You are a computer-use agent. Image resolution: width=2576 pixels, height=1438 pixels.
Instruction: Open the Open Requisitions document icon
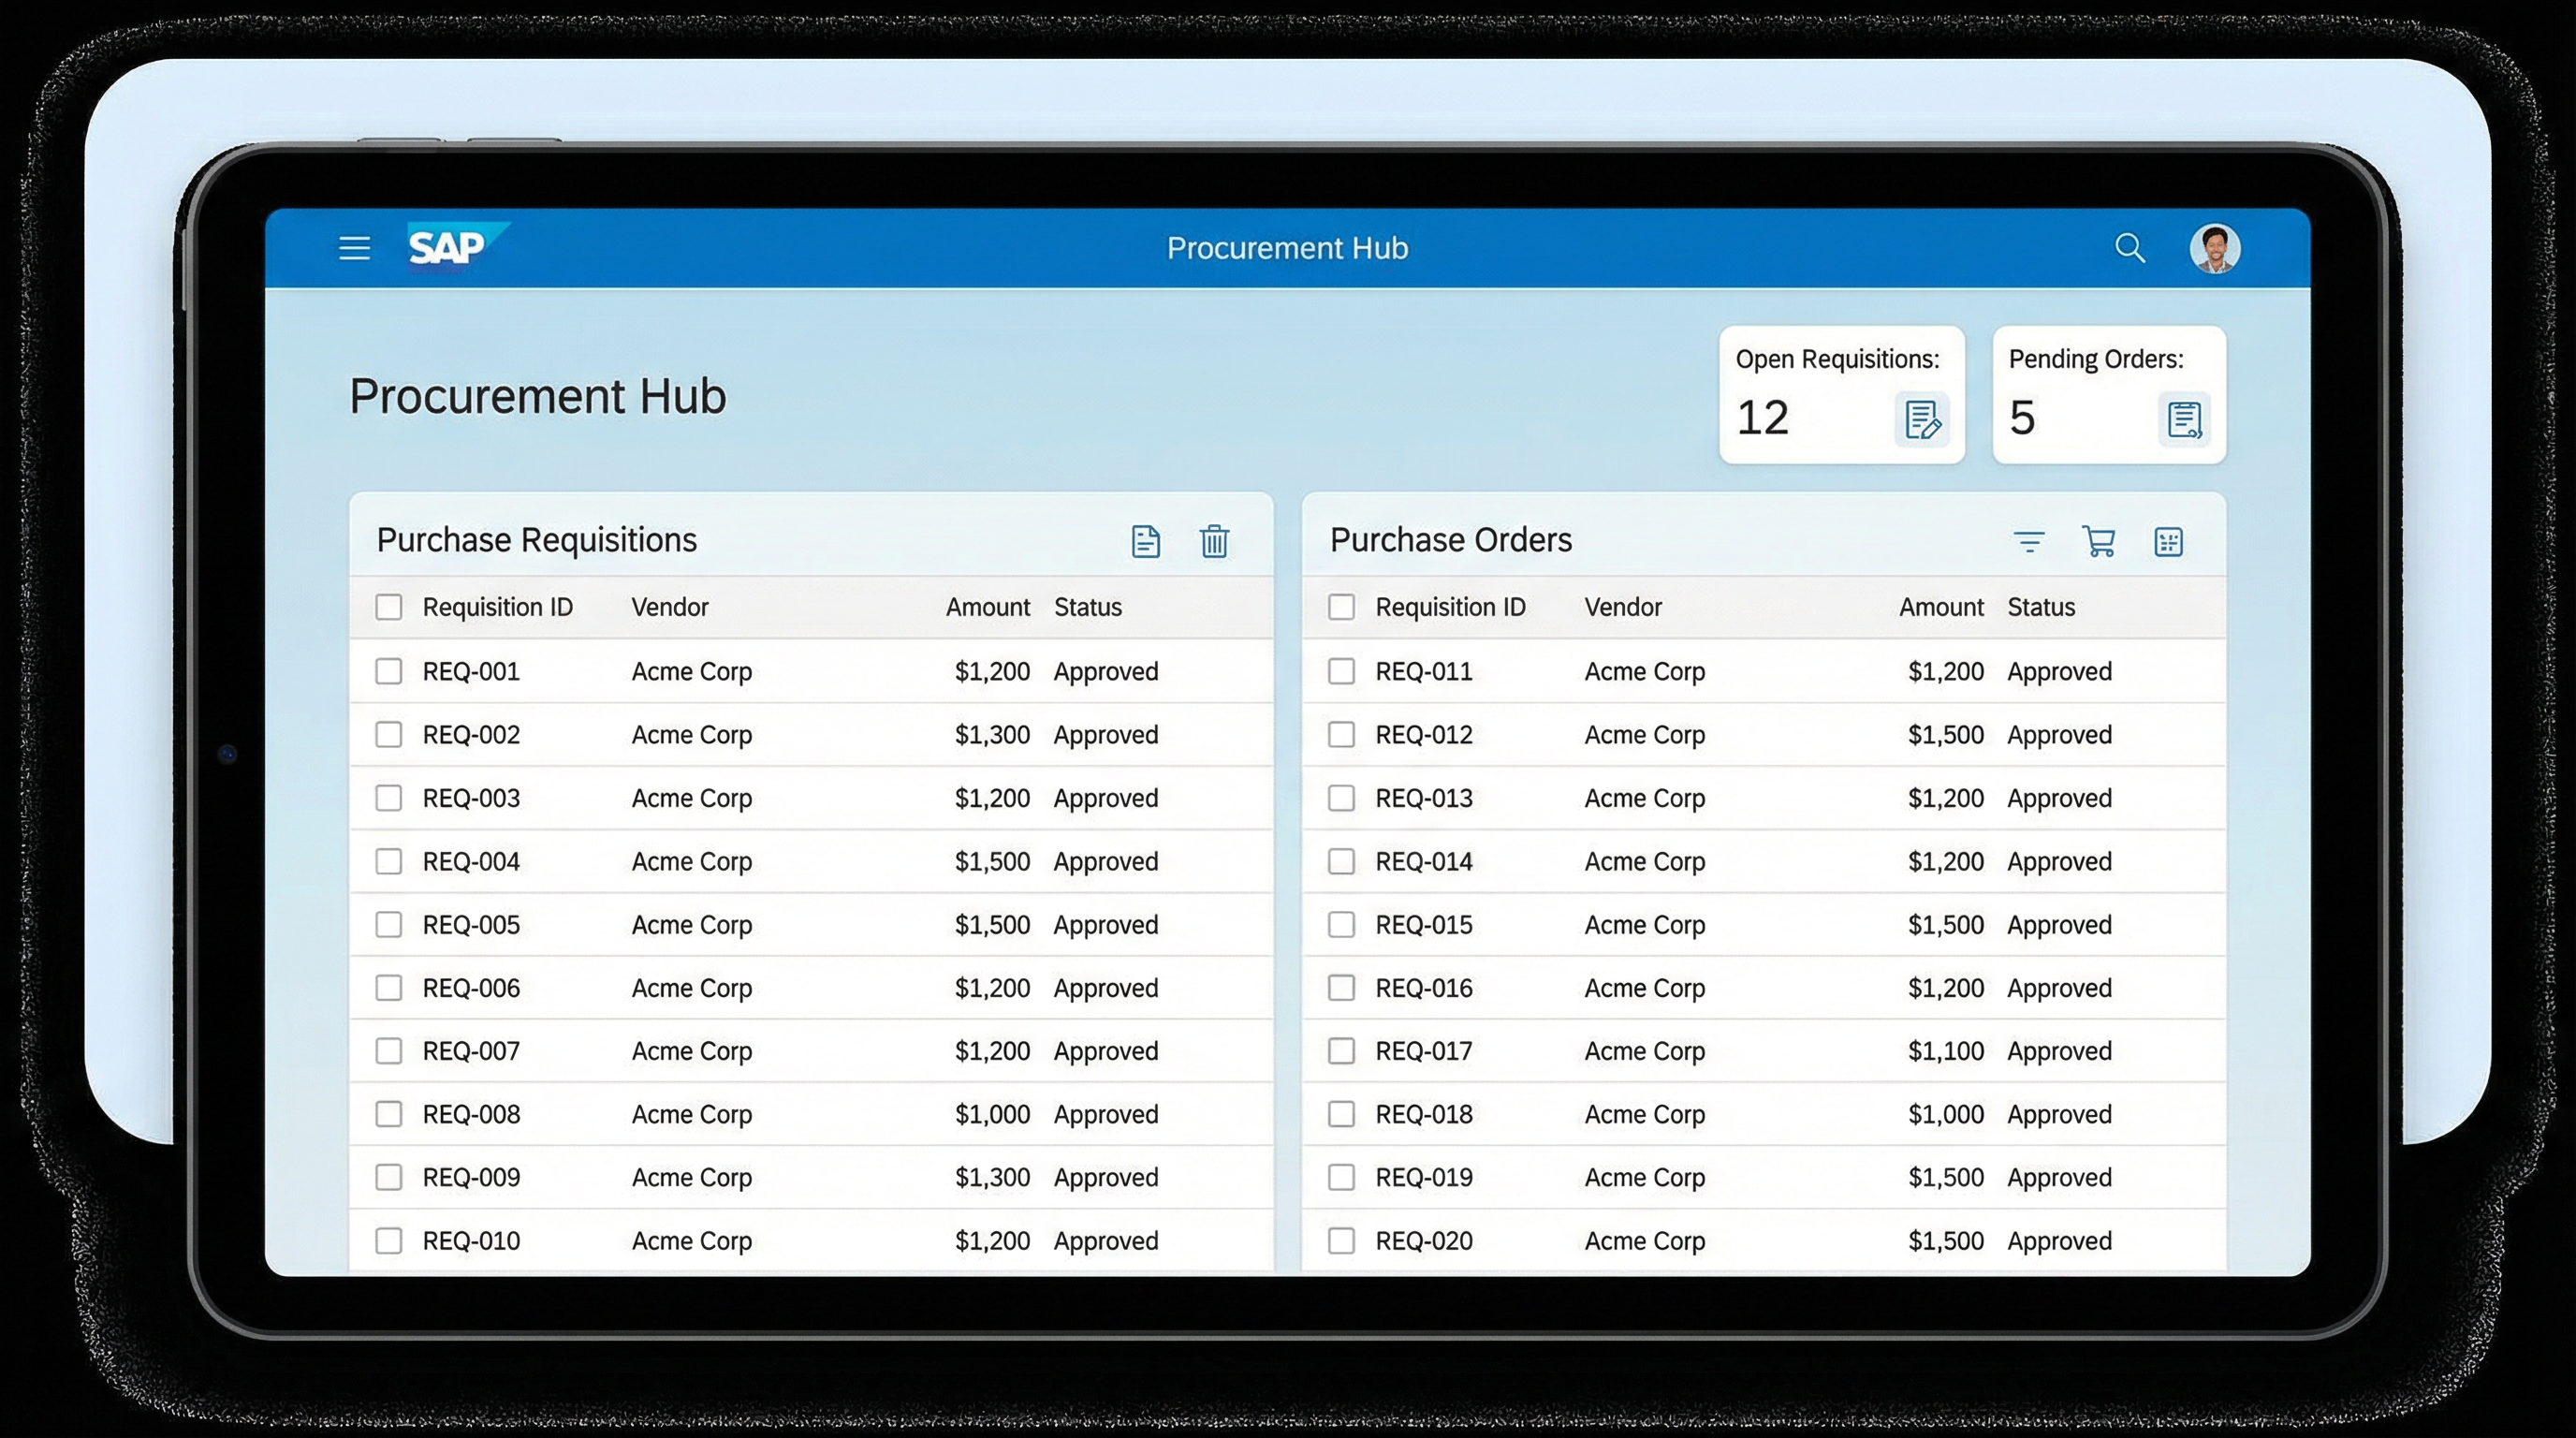click(x=1921, y=420)
